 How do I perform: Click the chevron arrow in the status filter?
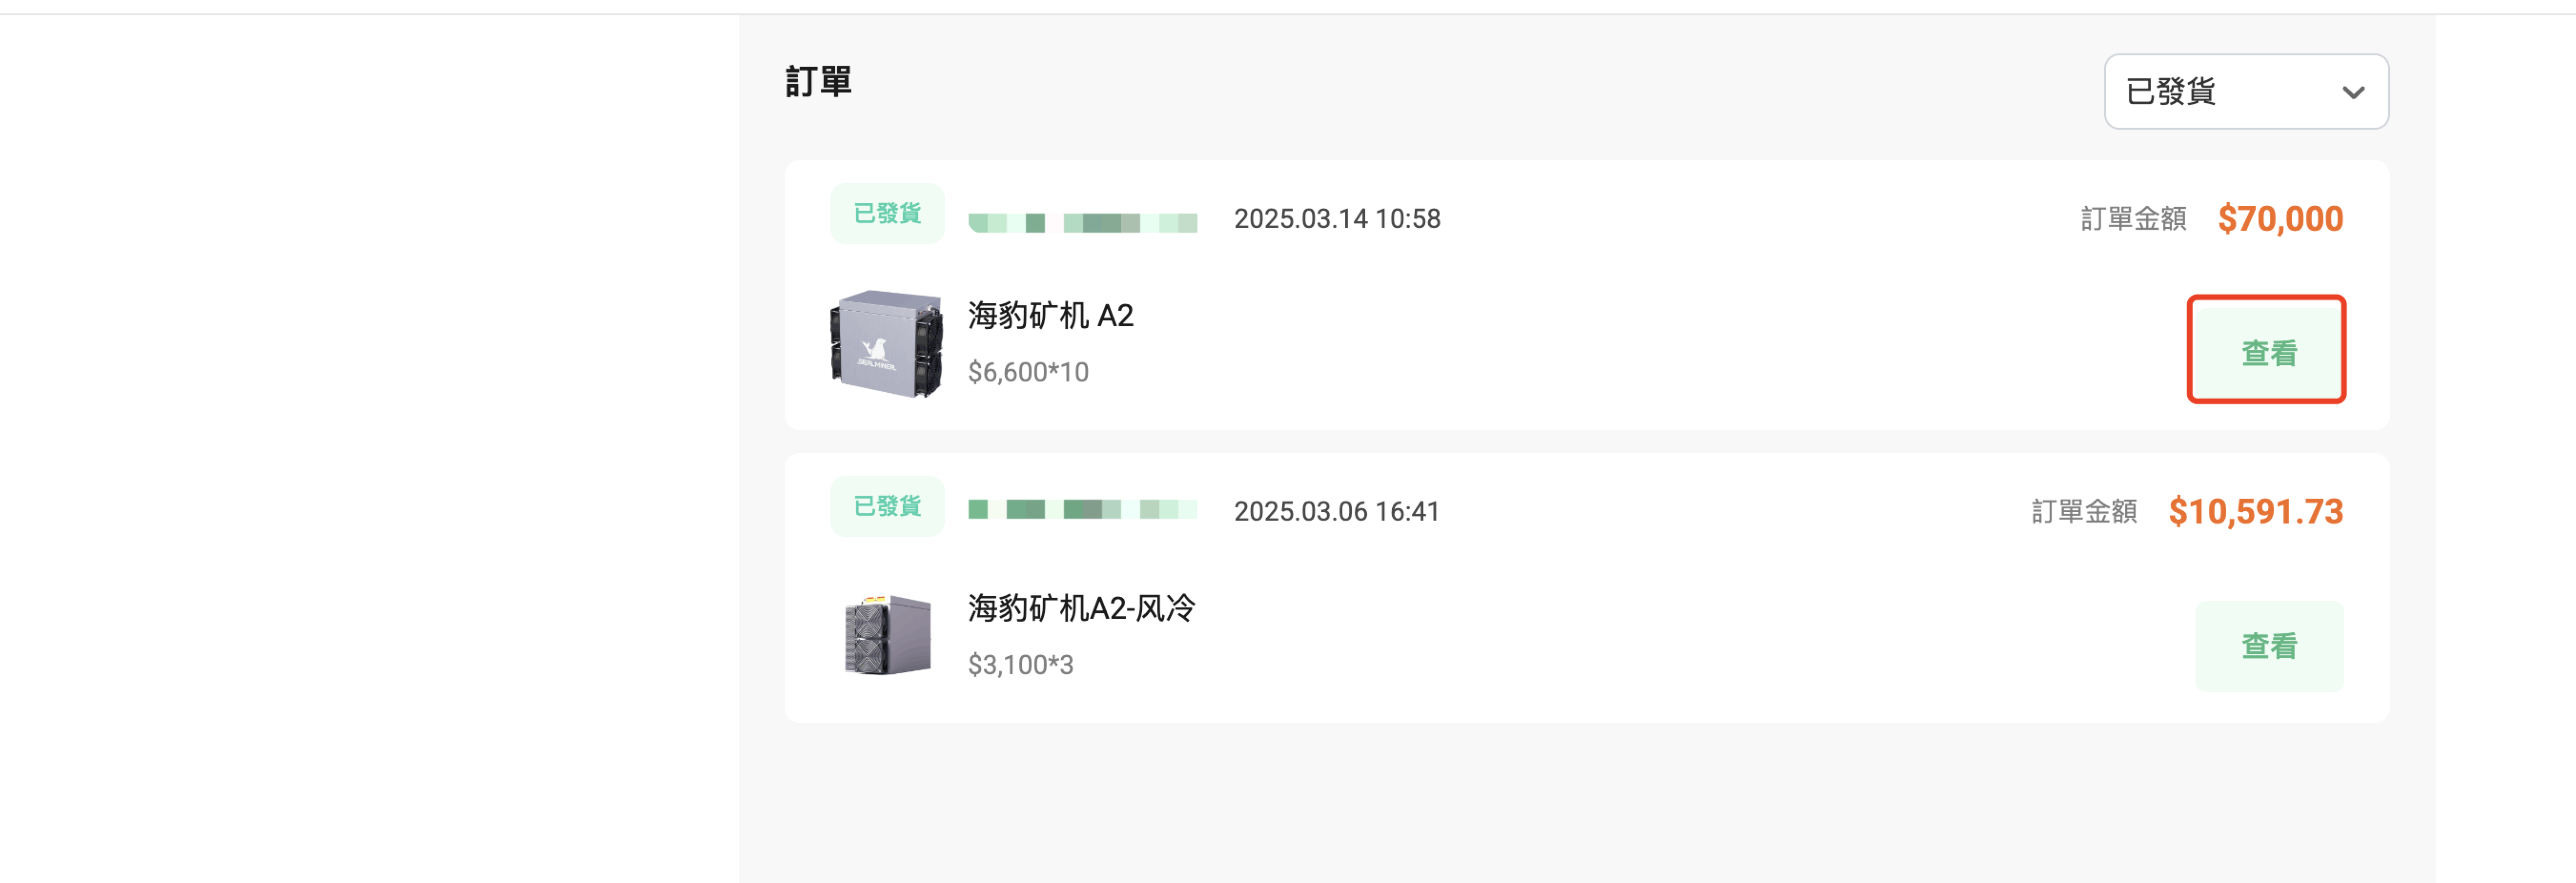(x=2353, y=92)
